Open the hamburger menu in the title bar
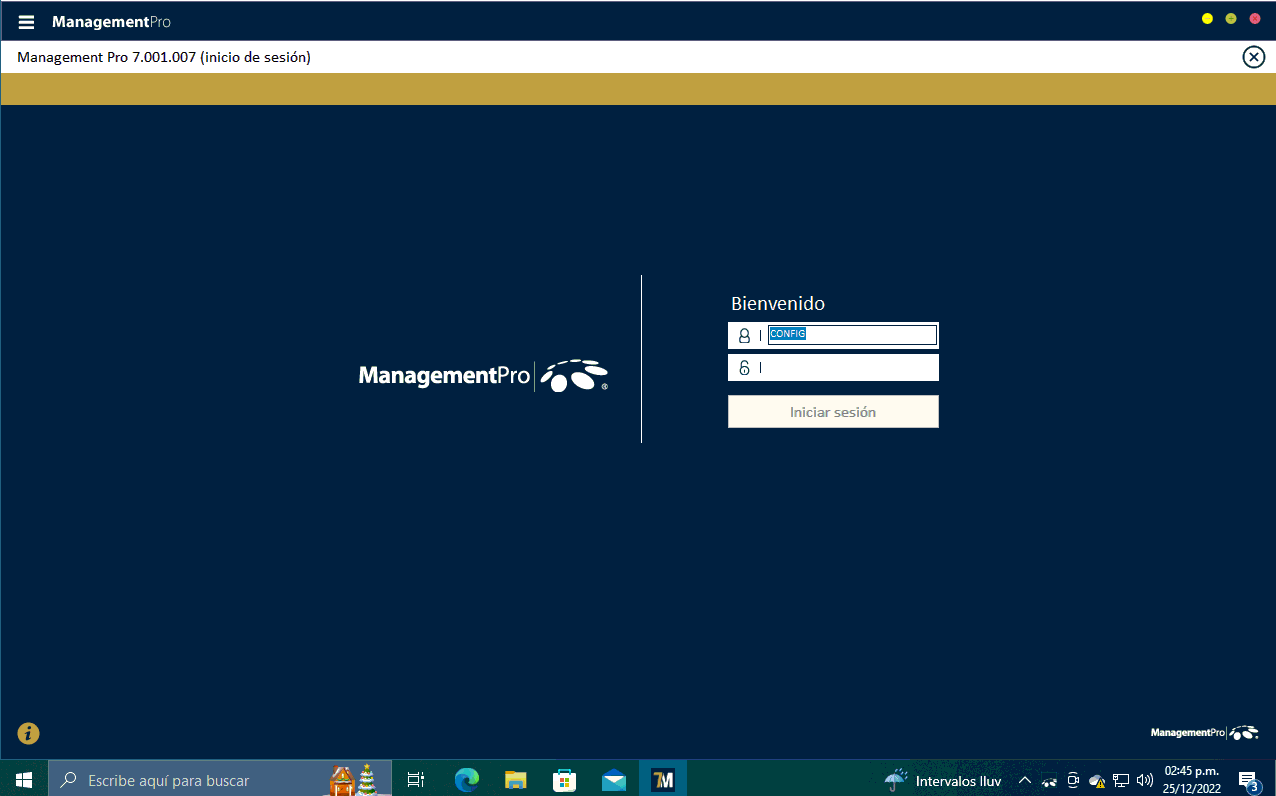The height and width of the screenshot is (796, 1276). pos(26,22)
